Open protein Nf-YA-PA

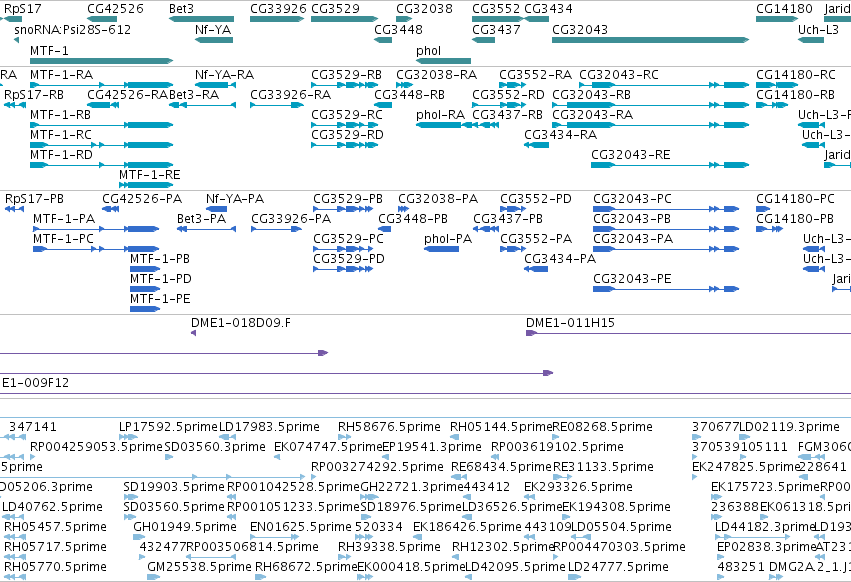click(235, 199)
